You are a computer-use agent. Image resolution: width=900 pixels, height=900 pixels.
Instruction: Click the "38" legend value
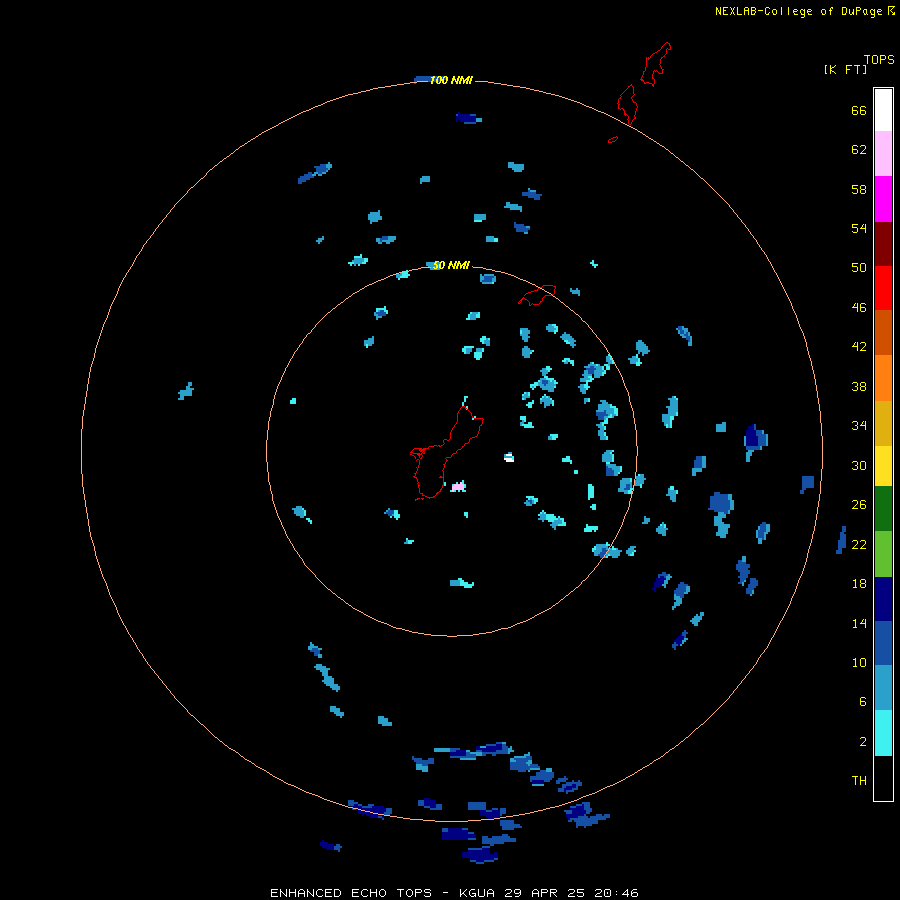click(x=859, y=387)
